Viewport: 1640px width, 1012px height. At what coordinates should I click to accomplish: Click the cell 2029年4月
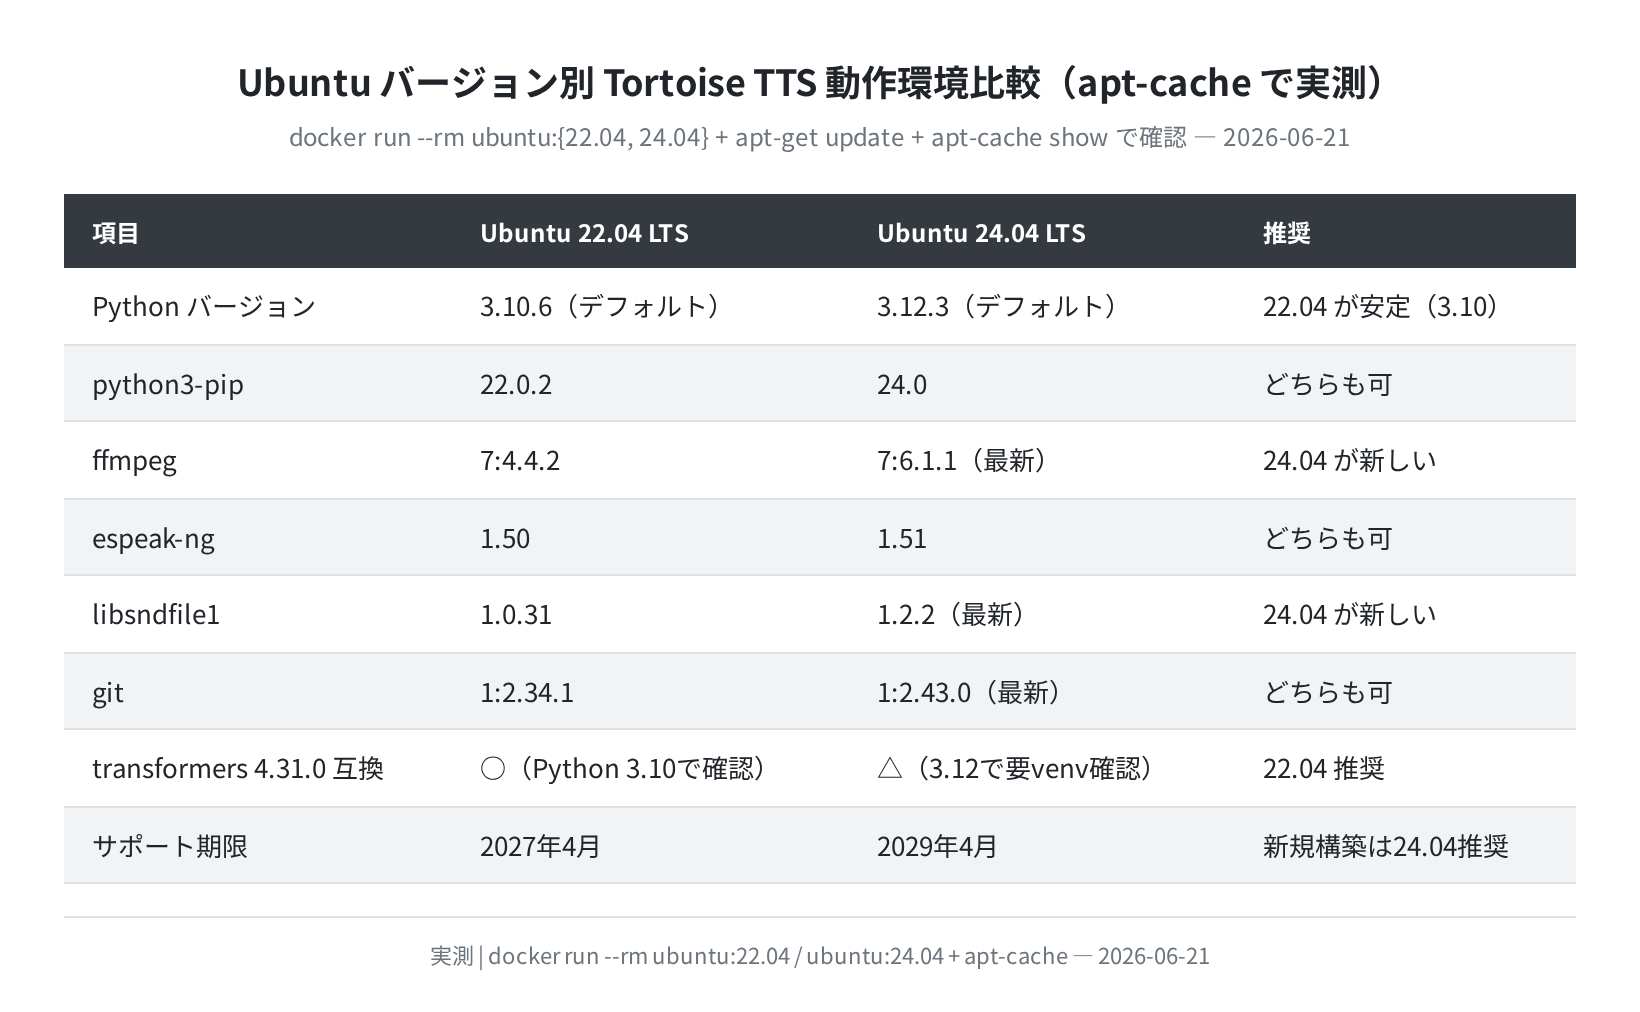[937, 846]
